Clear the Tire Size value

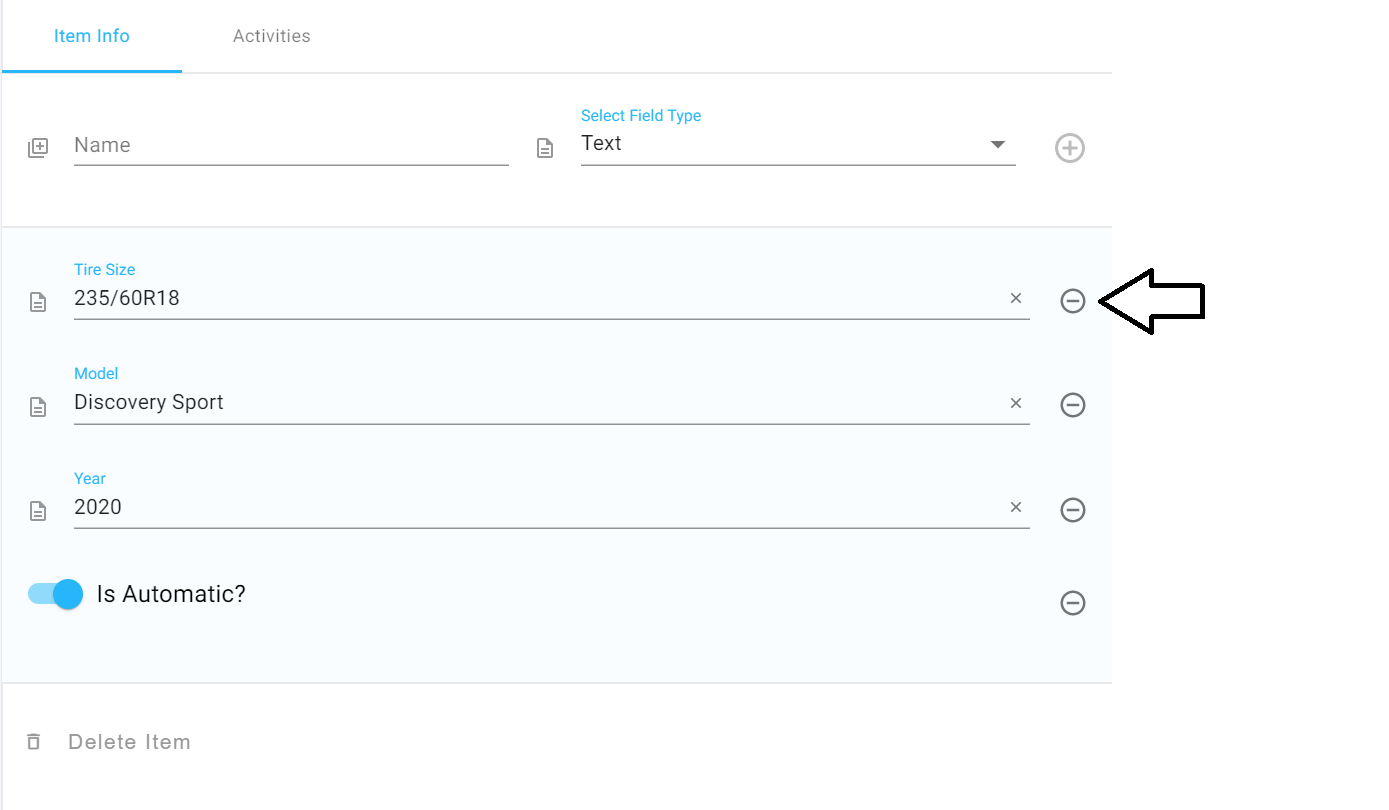(1016, 298)
